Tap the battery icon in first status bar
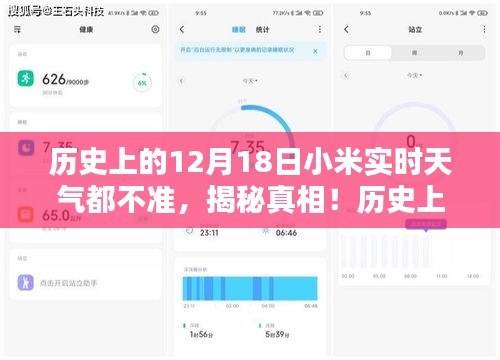This screenshot has height=360, width=500. (153, 13)
